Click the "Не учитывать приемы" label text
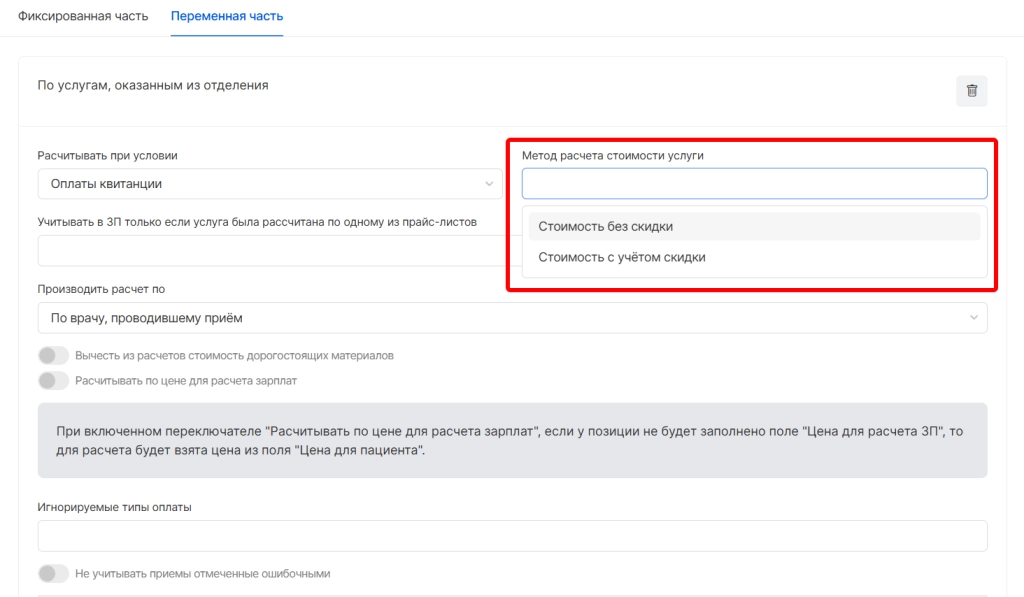 pyautogui.click(x=202, y=574)
